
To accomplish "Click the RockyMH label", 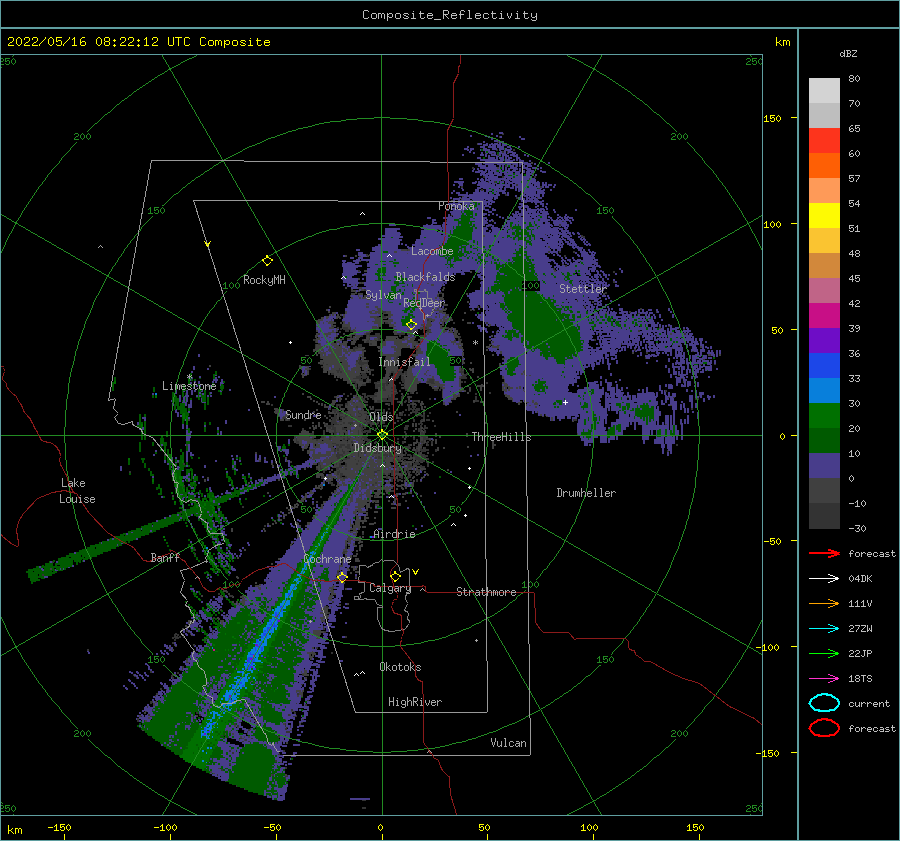I will 264,280.
